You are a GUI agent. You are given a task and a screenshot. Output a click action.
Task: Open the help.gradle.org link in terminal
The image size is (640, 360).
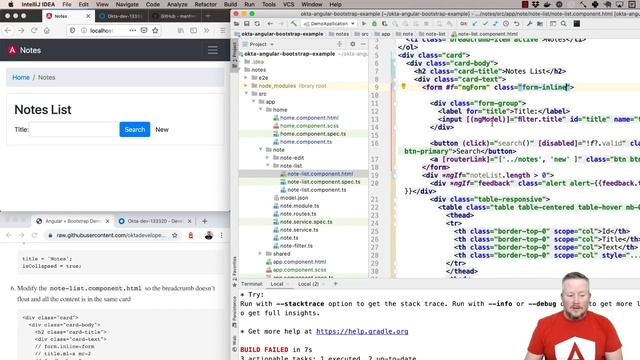(362, 331)
